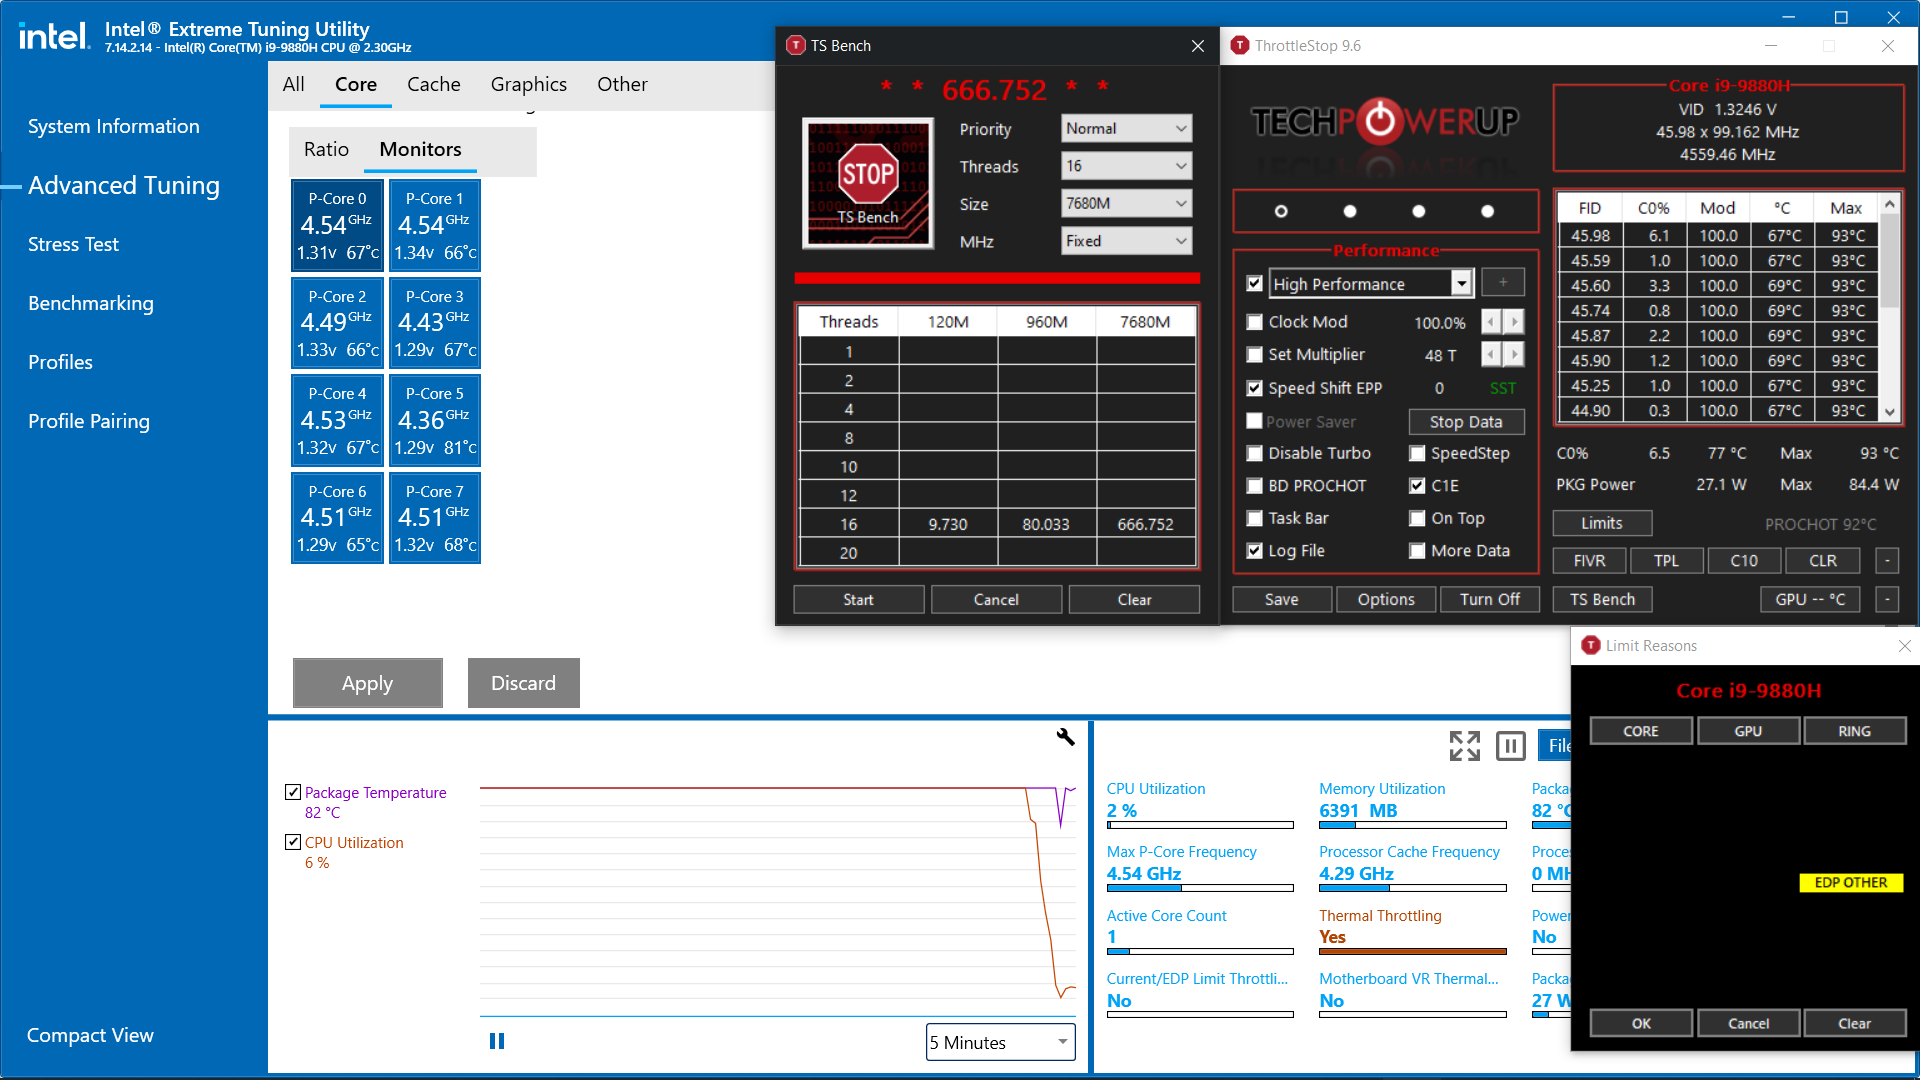Click the TS Bench STOP sign icon
1920x1080 pixels.
(x=868, y=183)
